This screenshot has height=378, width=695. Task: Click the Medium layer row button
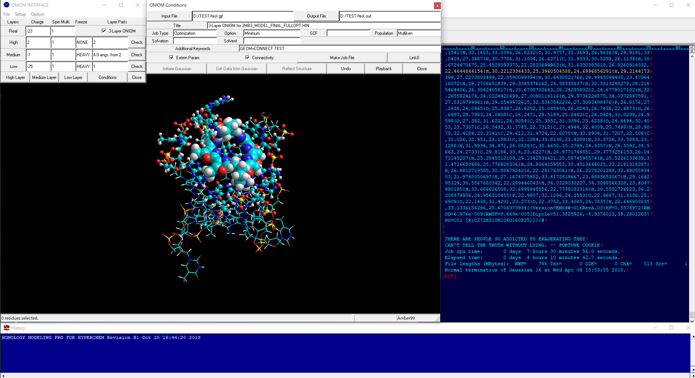(x=13, y=55)
